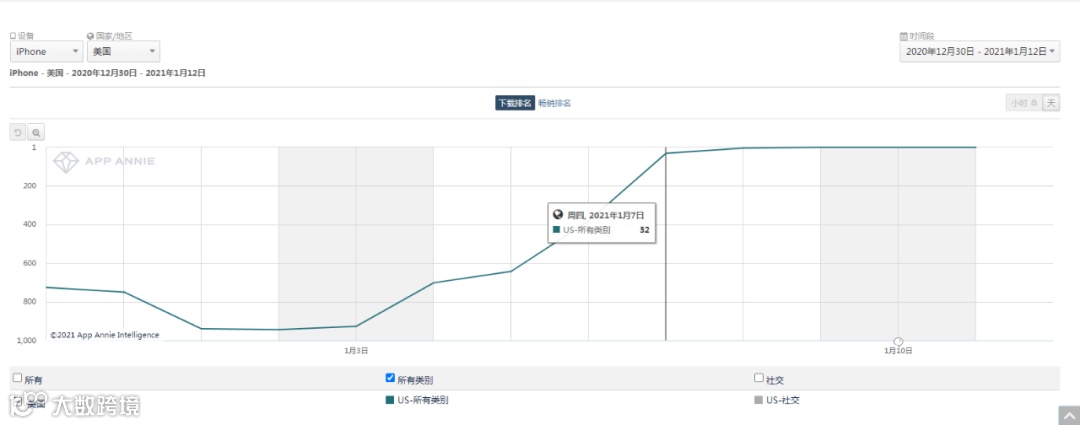Click the scroll-to-top arrow button

coord(1069,415)
